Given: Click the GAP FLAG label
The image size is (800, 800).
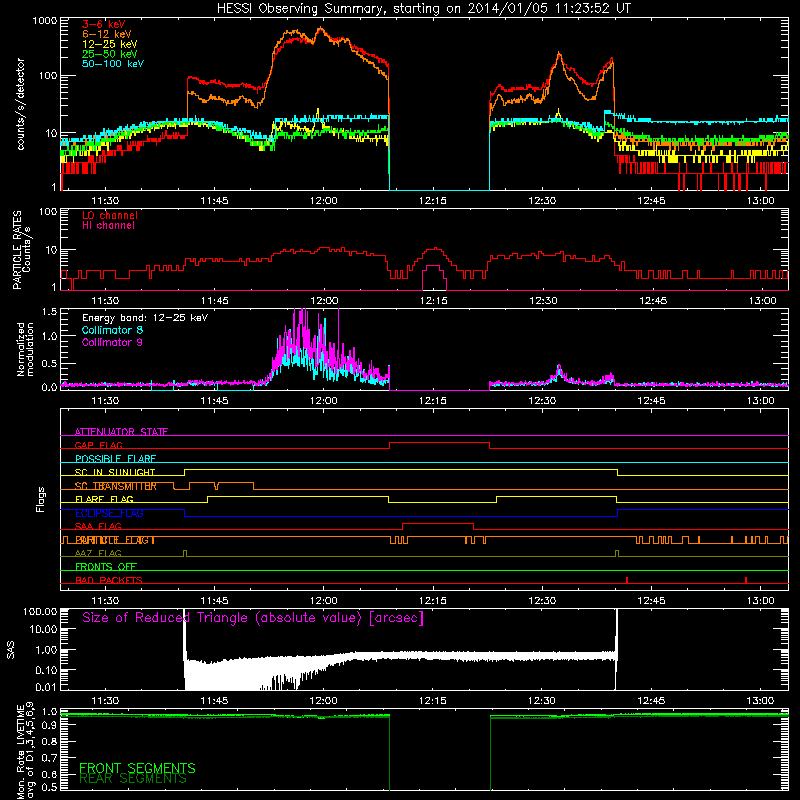Looking at the screenshot, I should (x=98, y=445).
